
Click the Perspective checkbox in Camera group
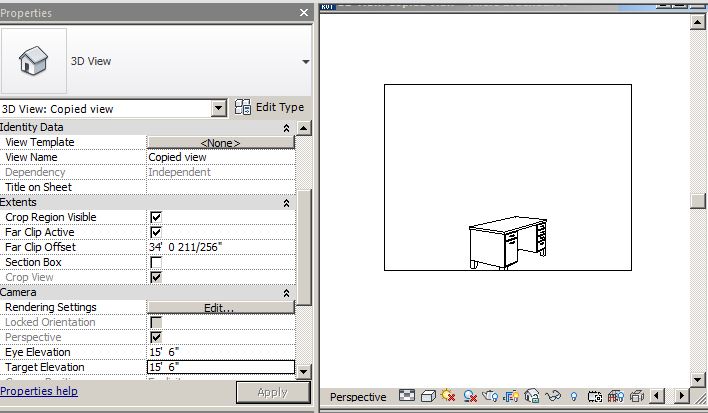pyautogui.click(x=156, y=337)
